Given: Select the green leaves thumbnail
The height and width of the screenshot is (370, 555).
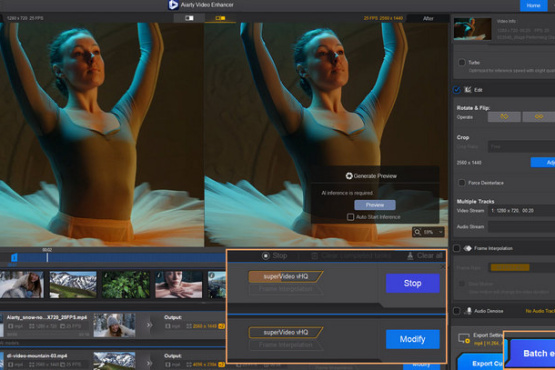Looking at the screenshot, I should pos(126,285).
